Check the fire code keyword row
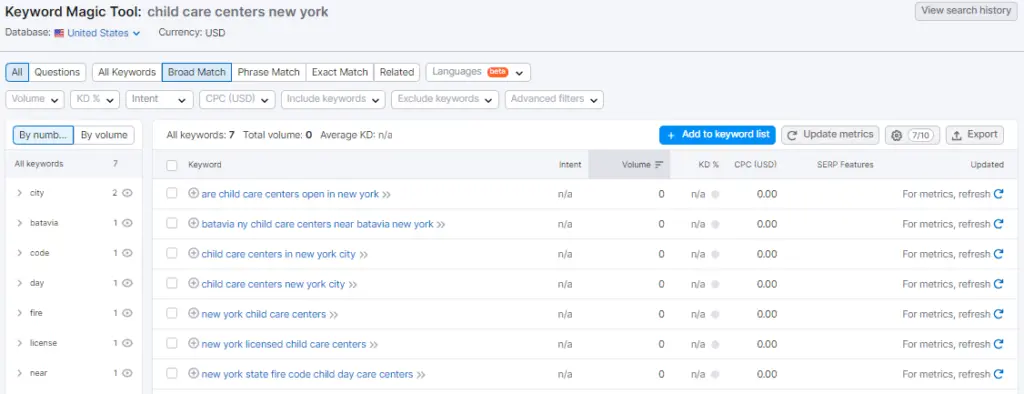 (172, 374)
